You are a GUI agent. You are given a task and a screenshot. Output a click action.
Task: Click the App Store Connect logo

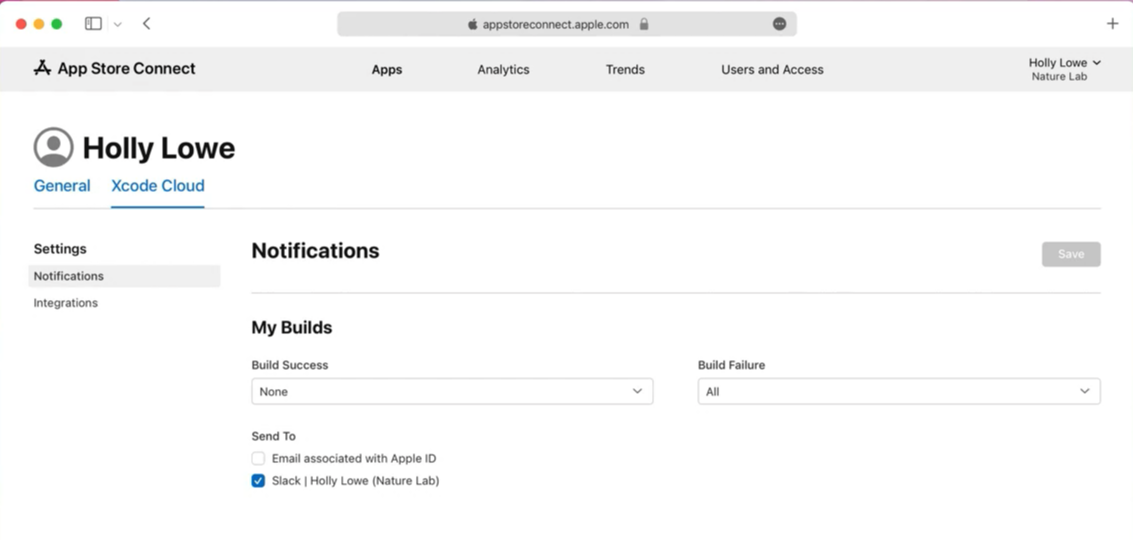point(114,69)
